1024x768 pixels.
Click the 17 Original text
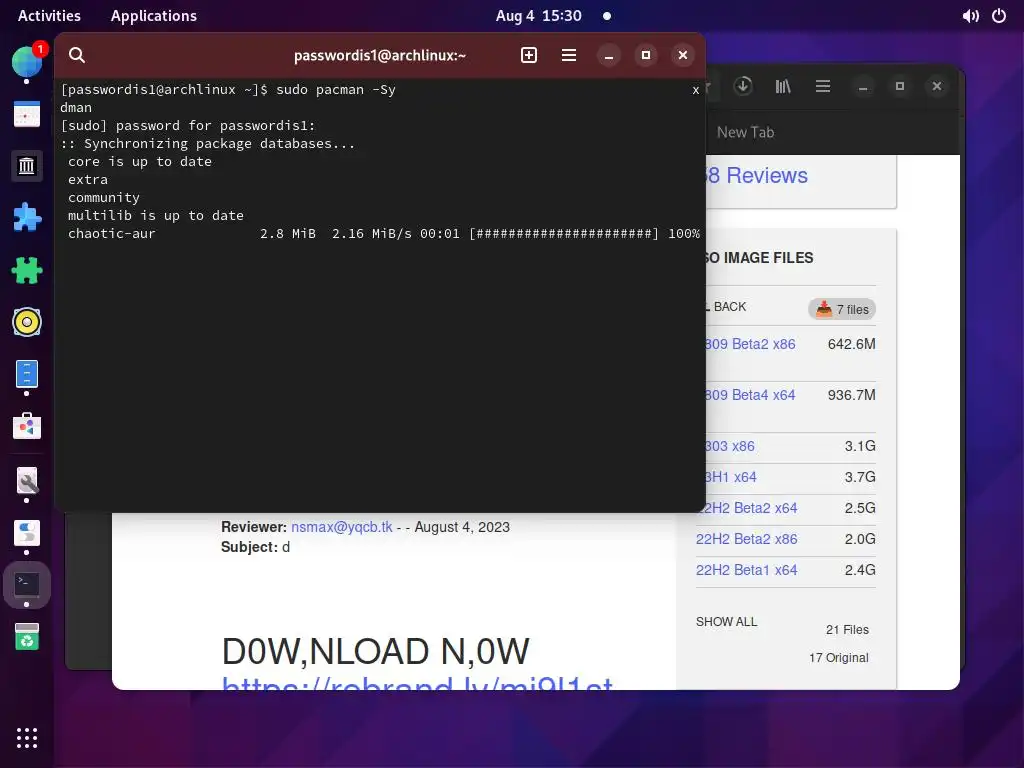tap(839, 658)
